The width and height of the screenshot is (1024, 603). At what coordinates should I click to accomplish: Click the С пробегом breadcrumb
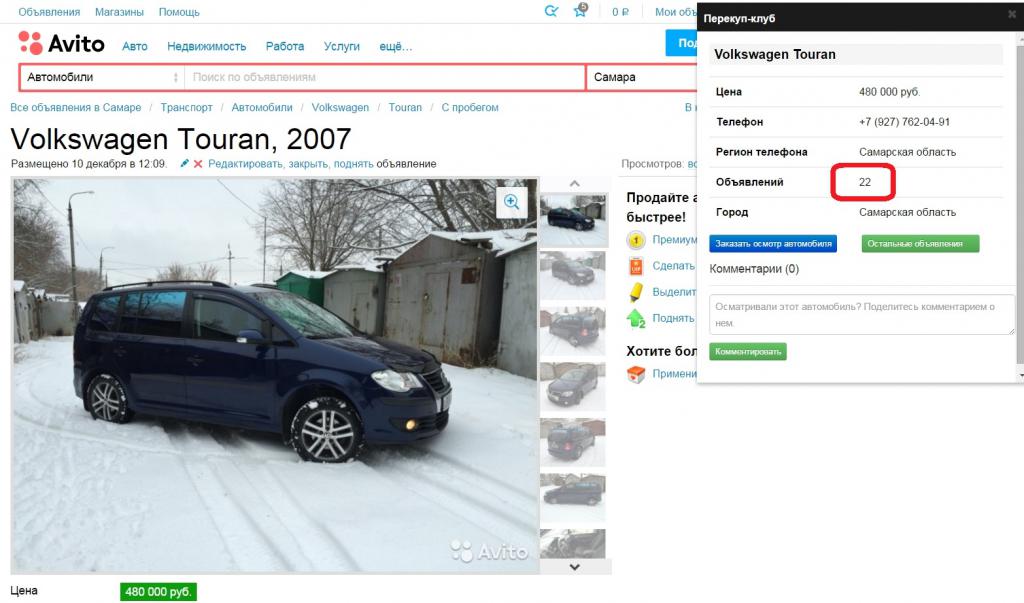pyautogui.click(x=470, y=107)
